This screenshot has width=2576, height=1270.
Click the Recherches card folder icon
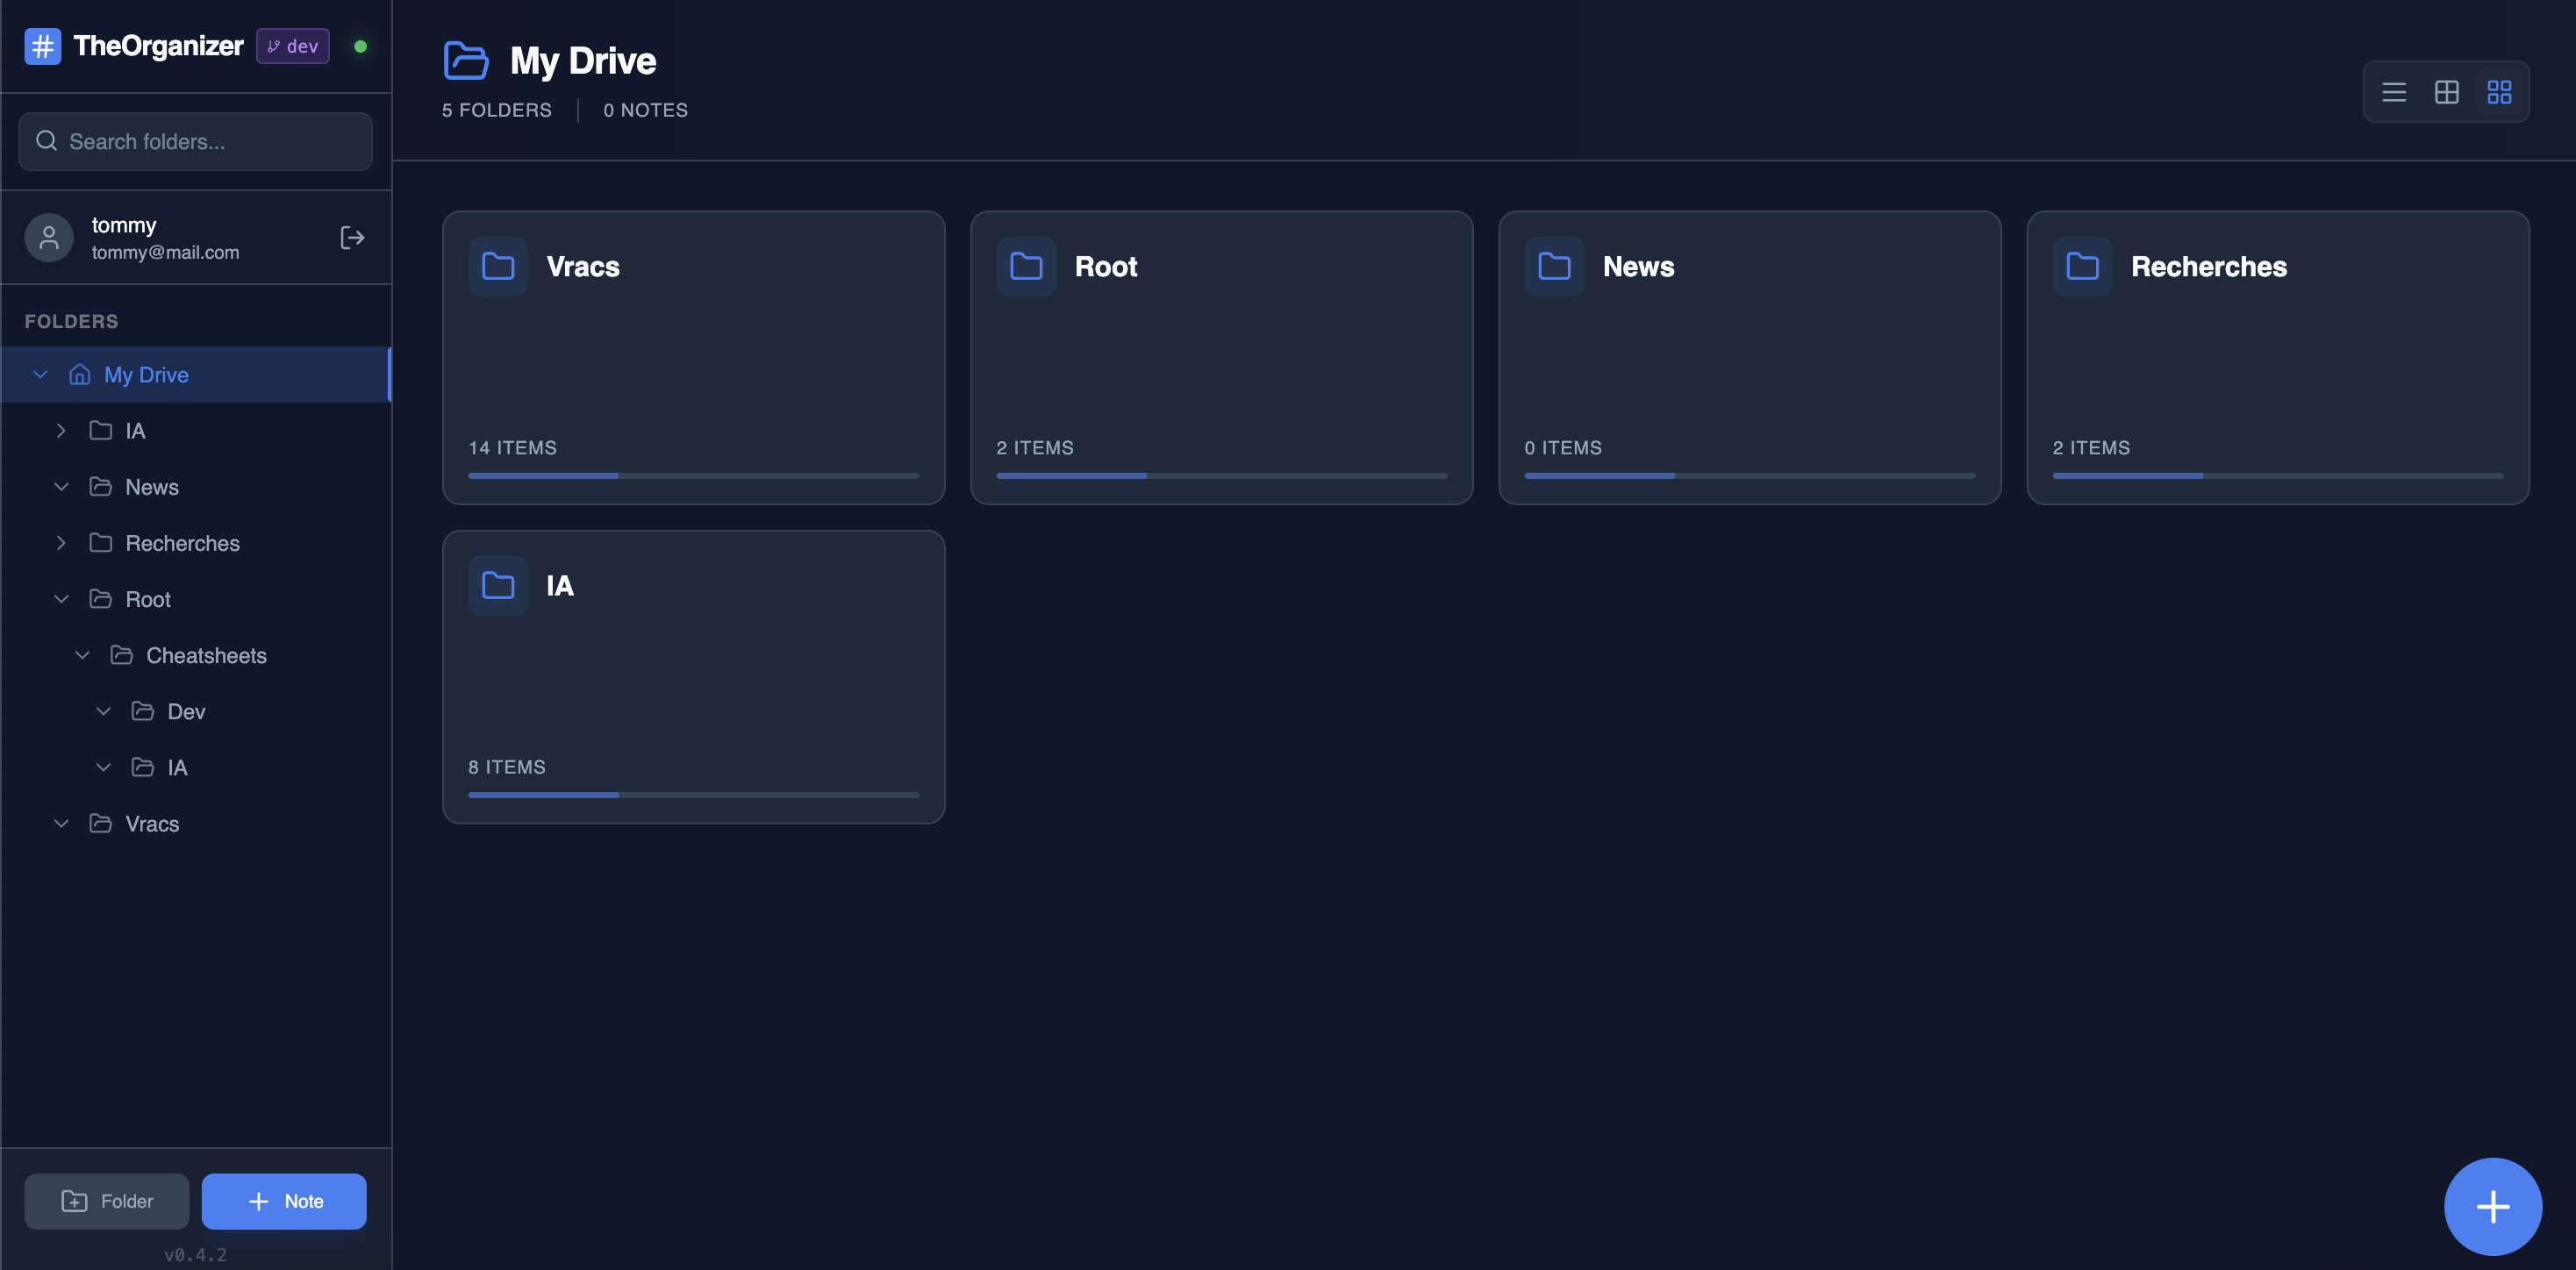[2082, 266]
